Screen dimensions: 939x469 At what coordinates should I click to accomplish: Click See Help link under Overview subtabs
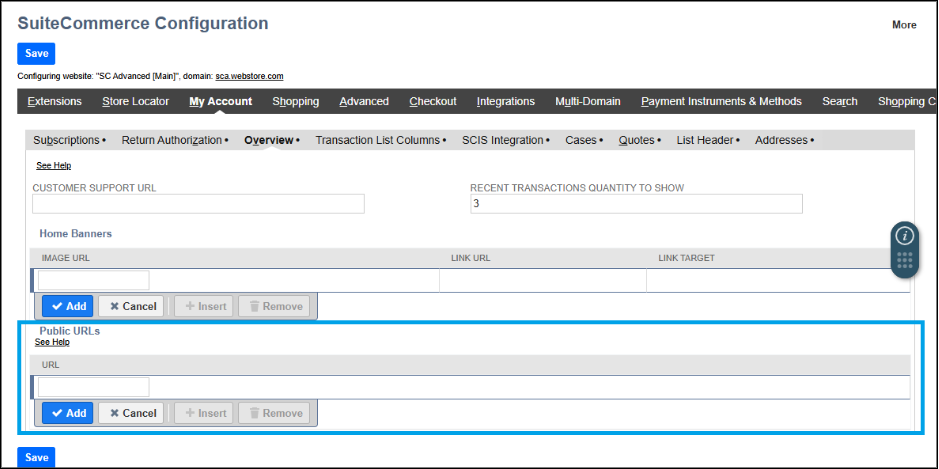(53, 165)
